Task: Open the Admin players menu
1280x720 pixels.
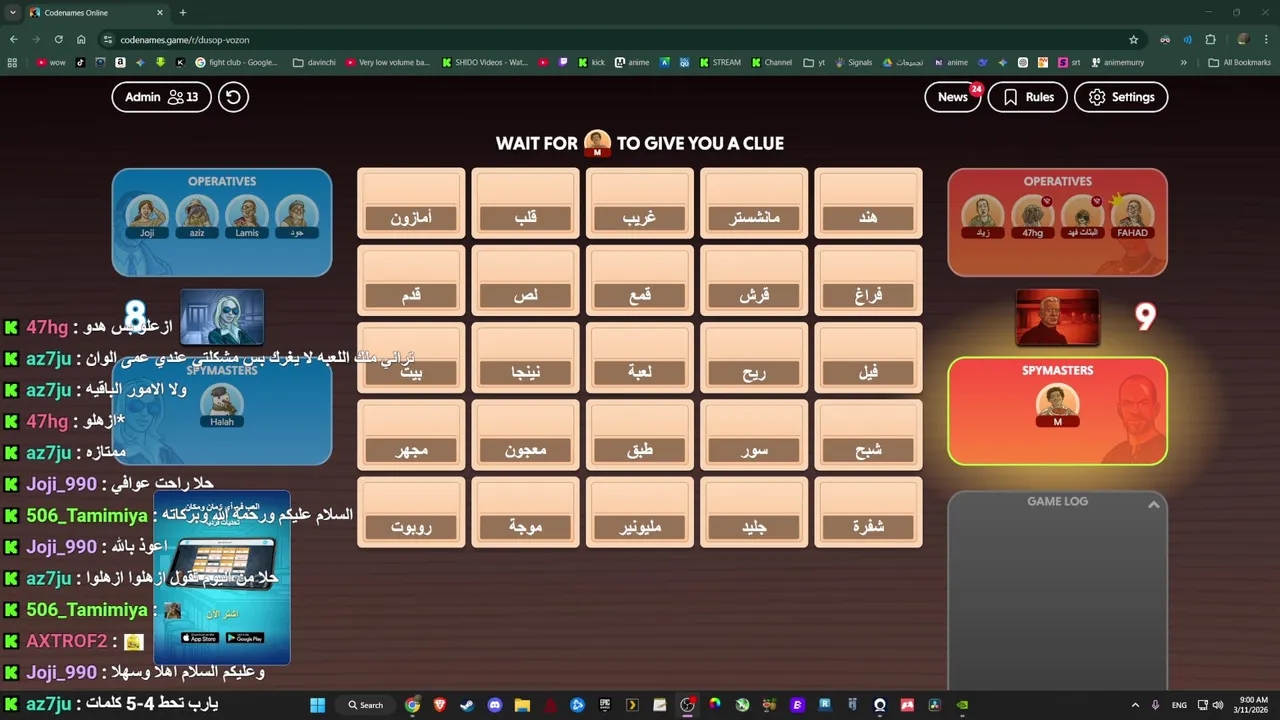Action: click(x=161, y=97)
